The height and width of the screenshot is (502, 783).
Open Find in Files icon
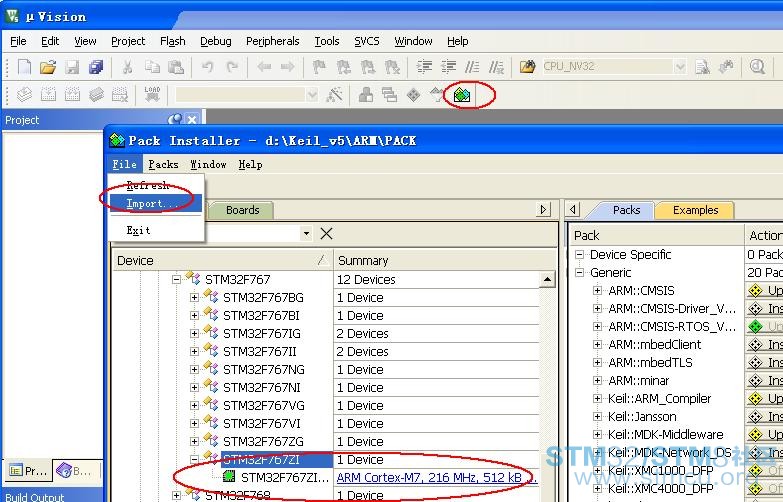(527, 66)
